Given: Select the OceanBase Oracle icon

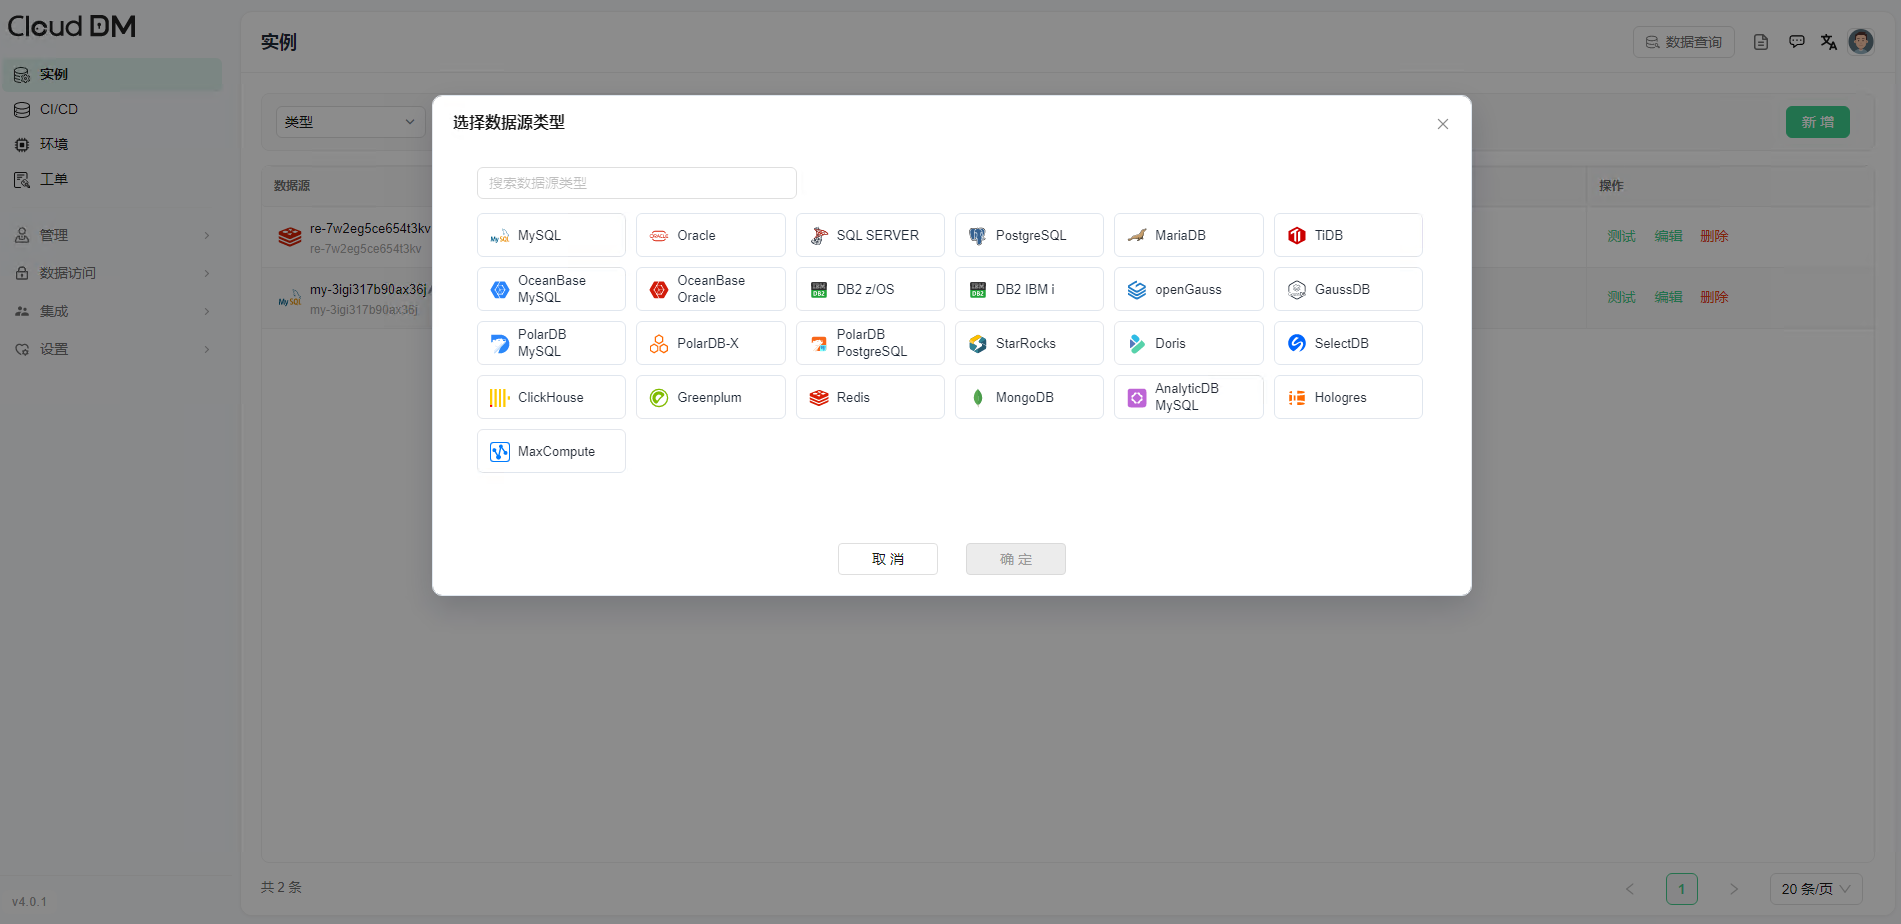Looking at the screenshot, I should pos(659,290).
